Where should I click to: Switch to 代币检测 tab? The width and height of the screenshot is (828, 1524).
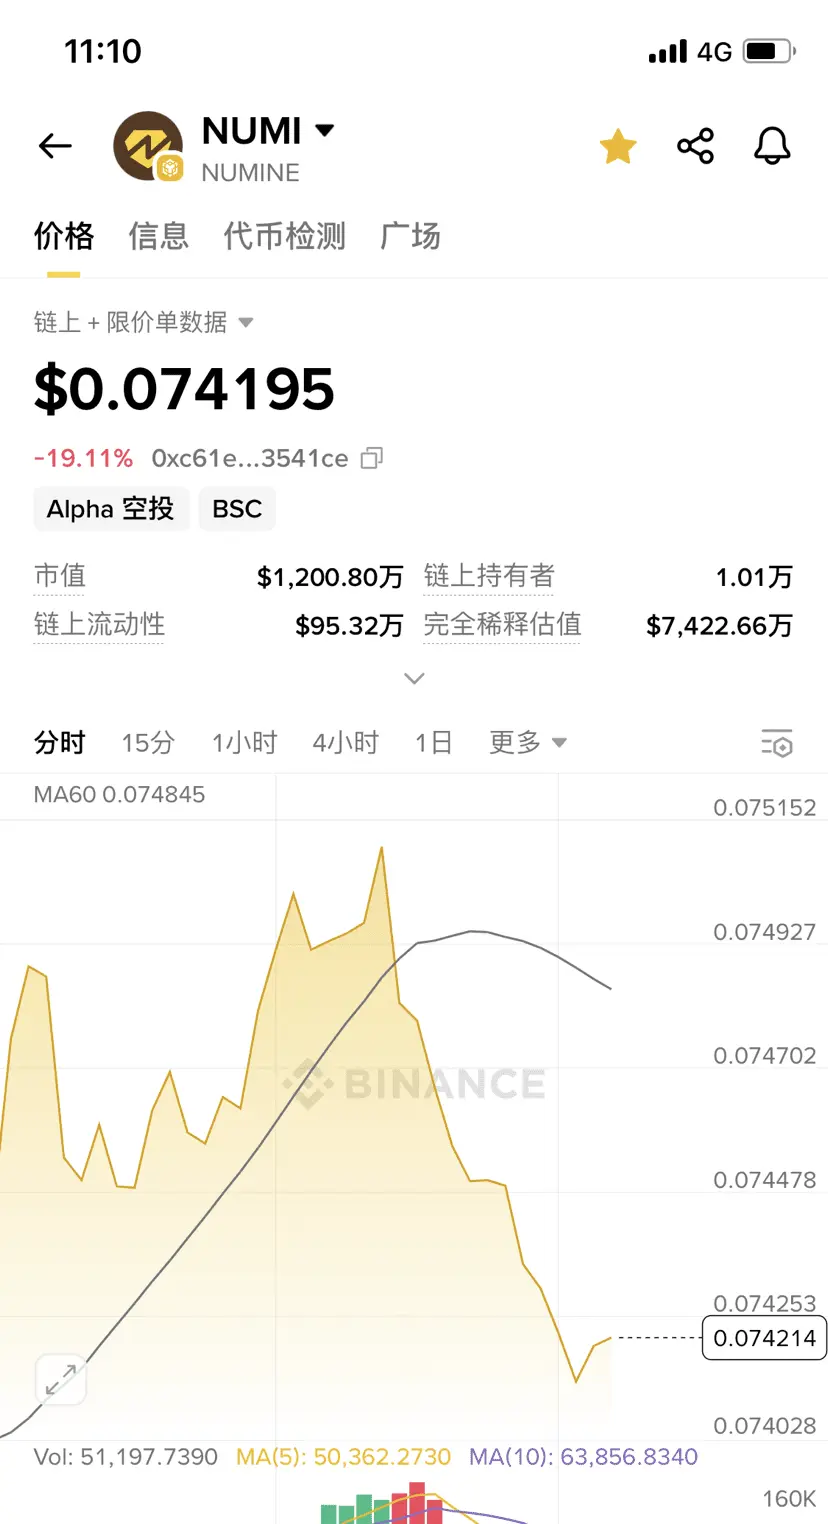tap(284, 236)
